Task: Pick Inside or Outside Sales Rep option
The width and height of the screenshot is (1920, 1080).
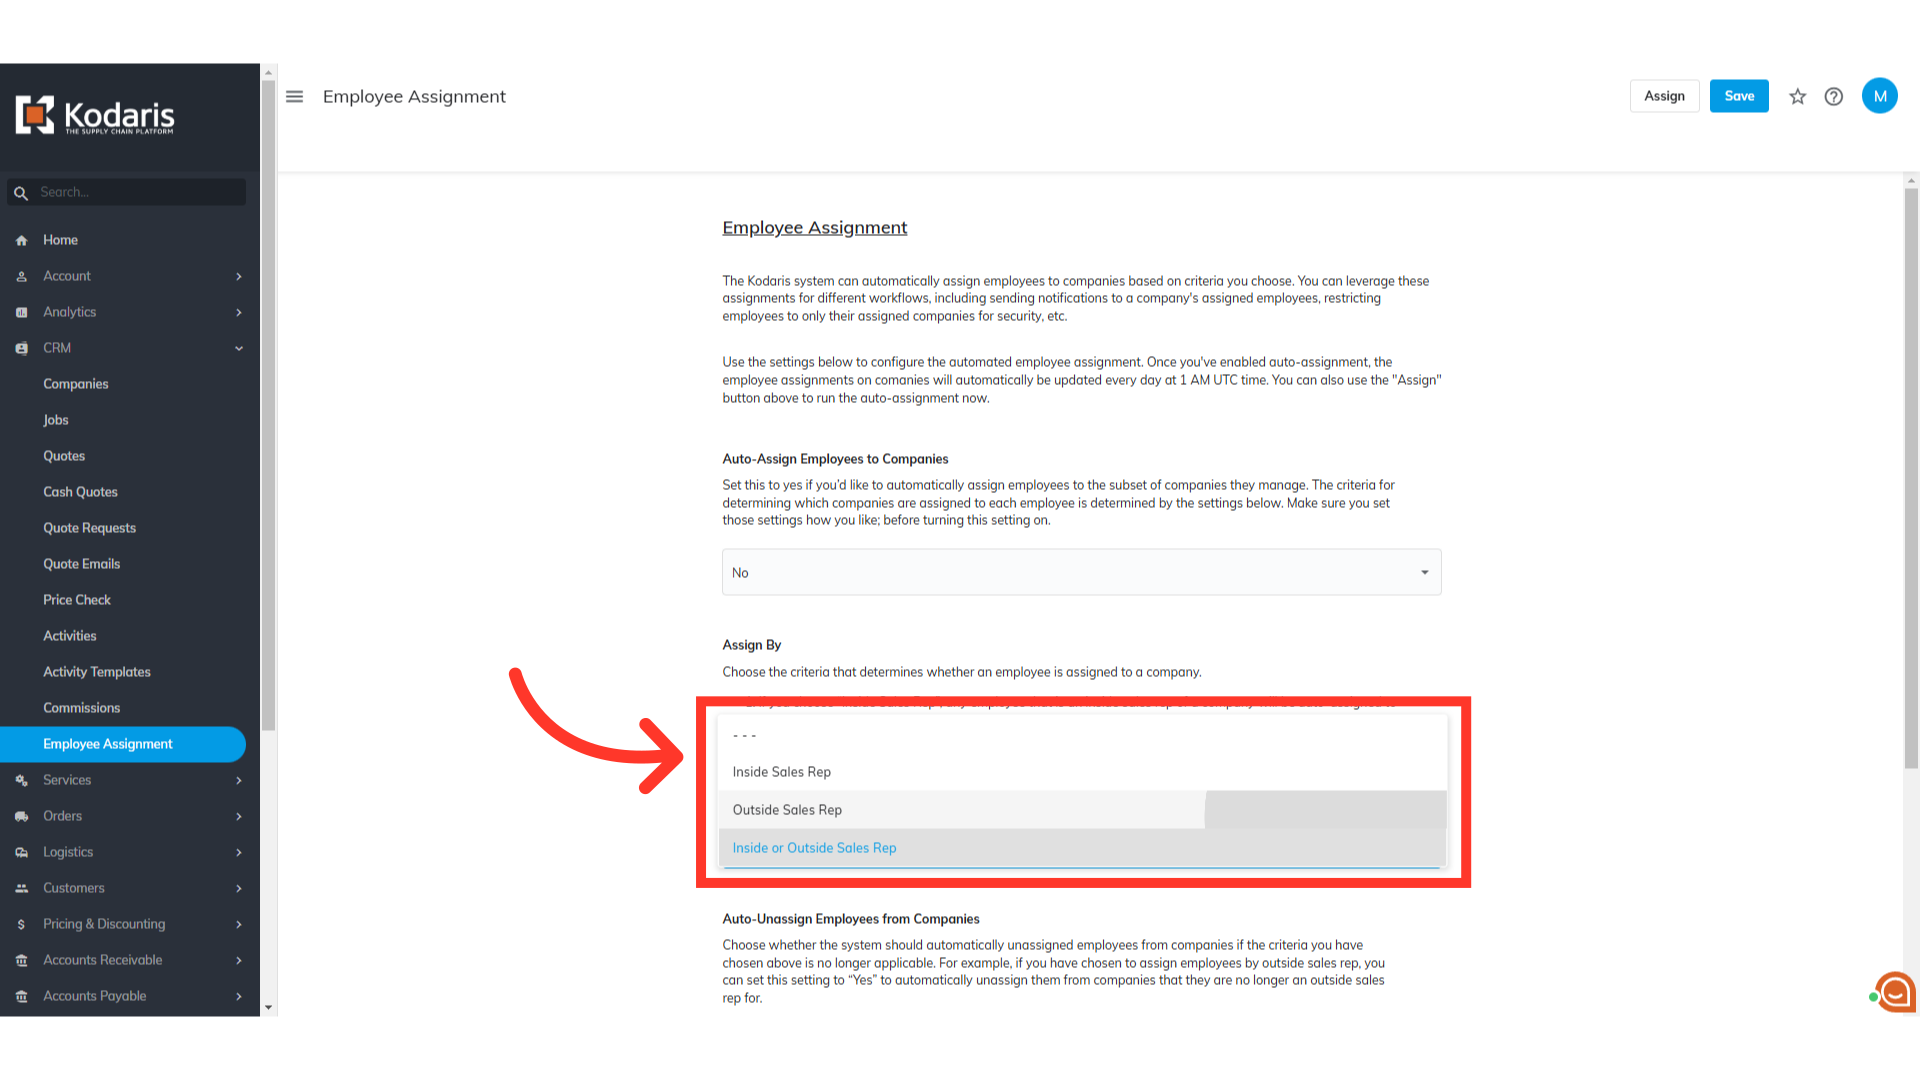Action: (1082, 848)
